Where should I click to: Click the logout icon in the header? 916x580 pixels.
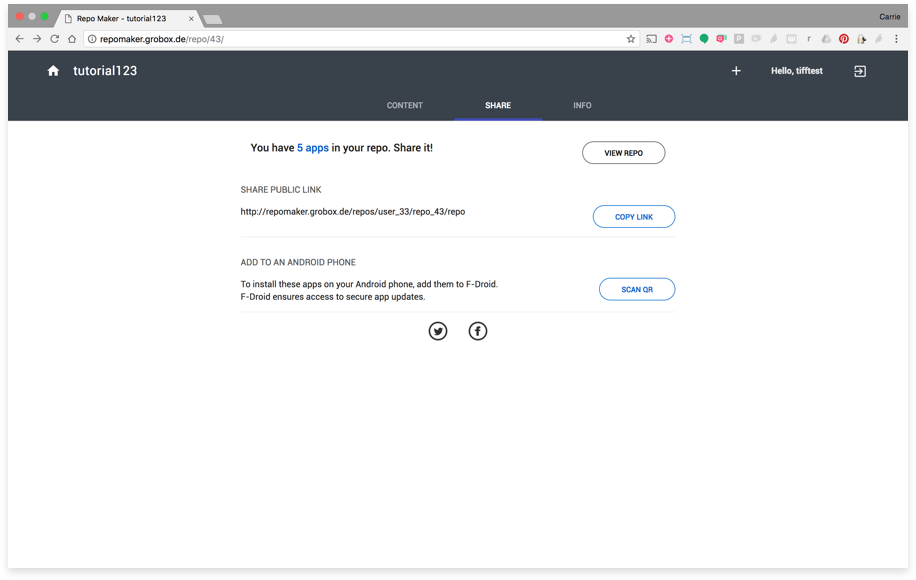coord(860,71)
